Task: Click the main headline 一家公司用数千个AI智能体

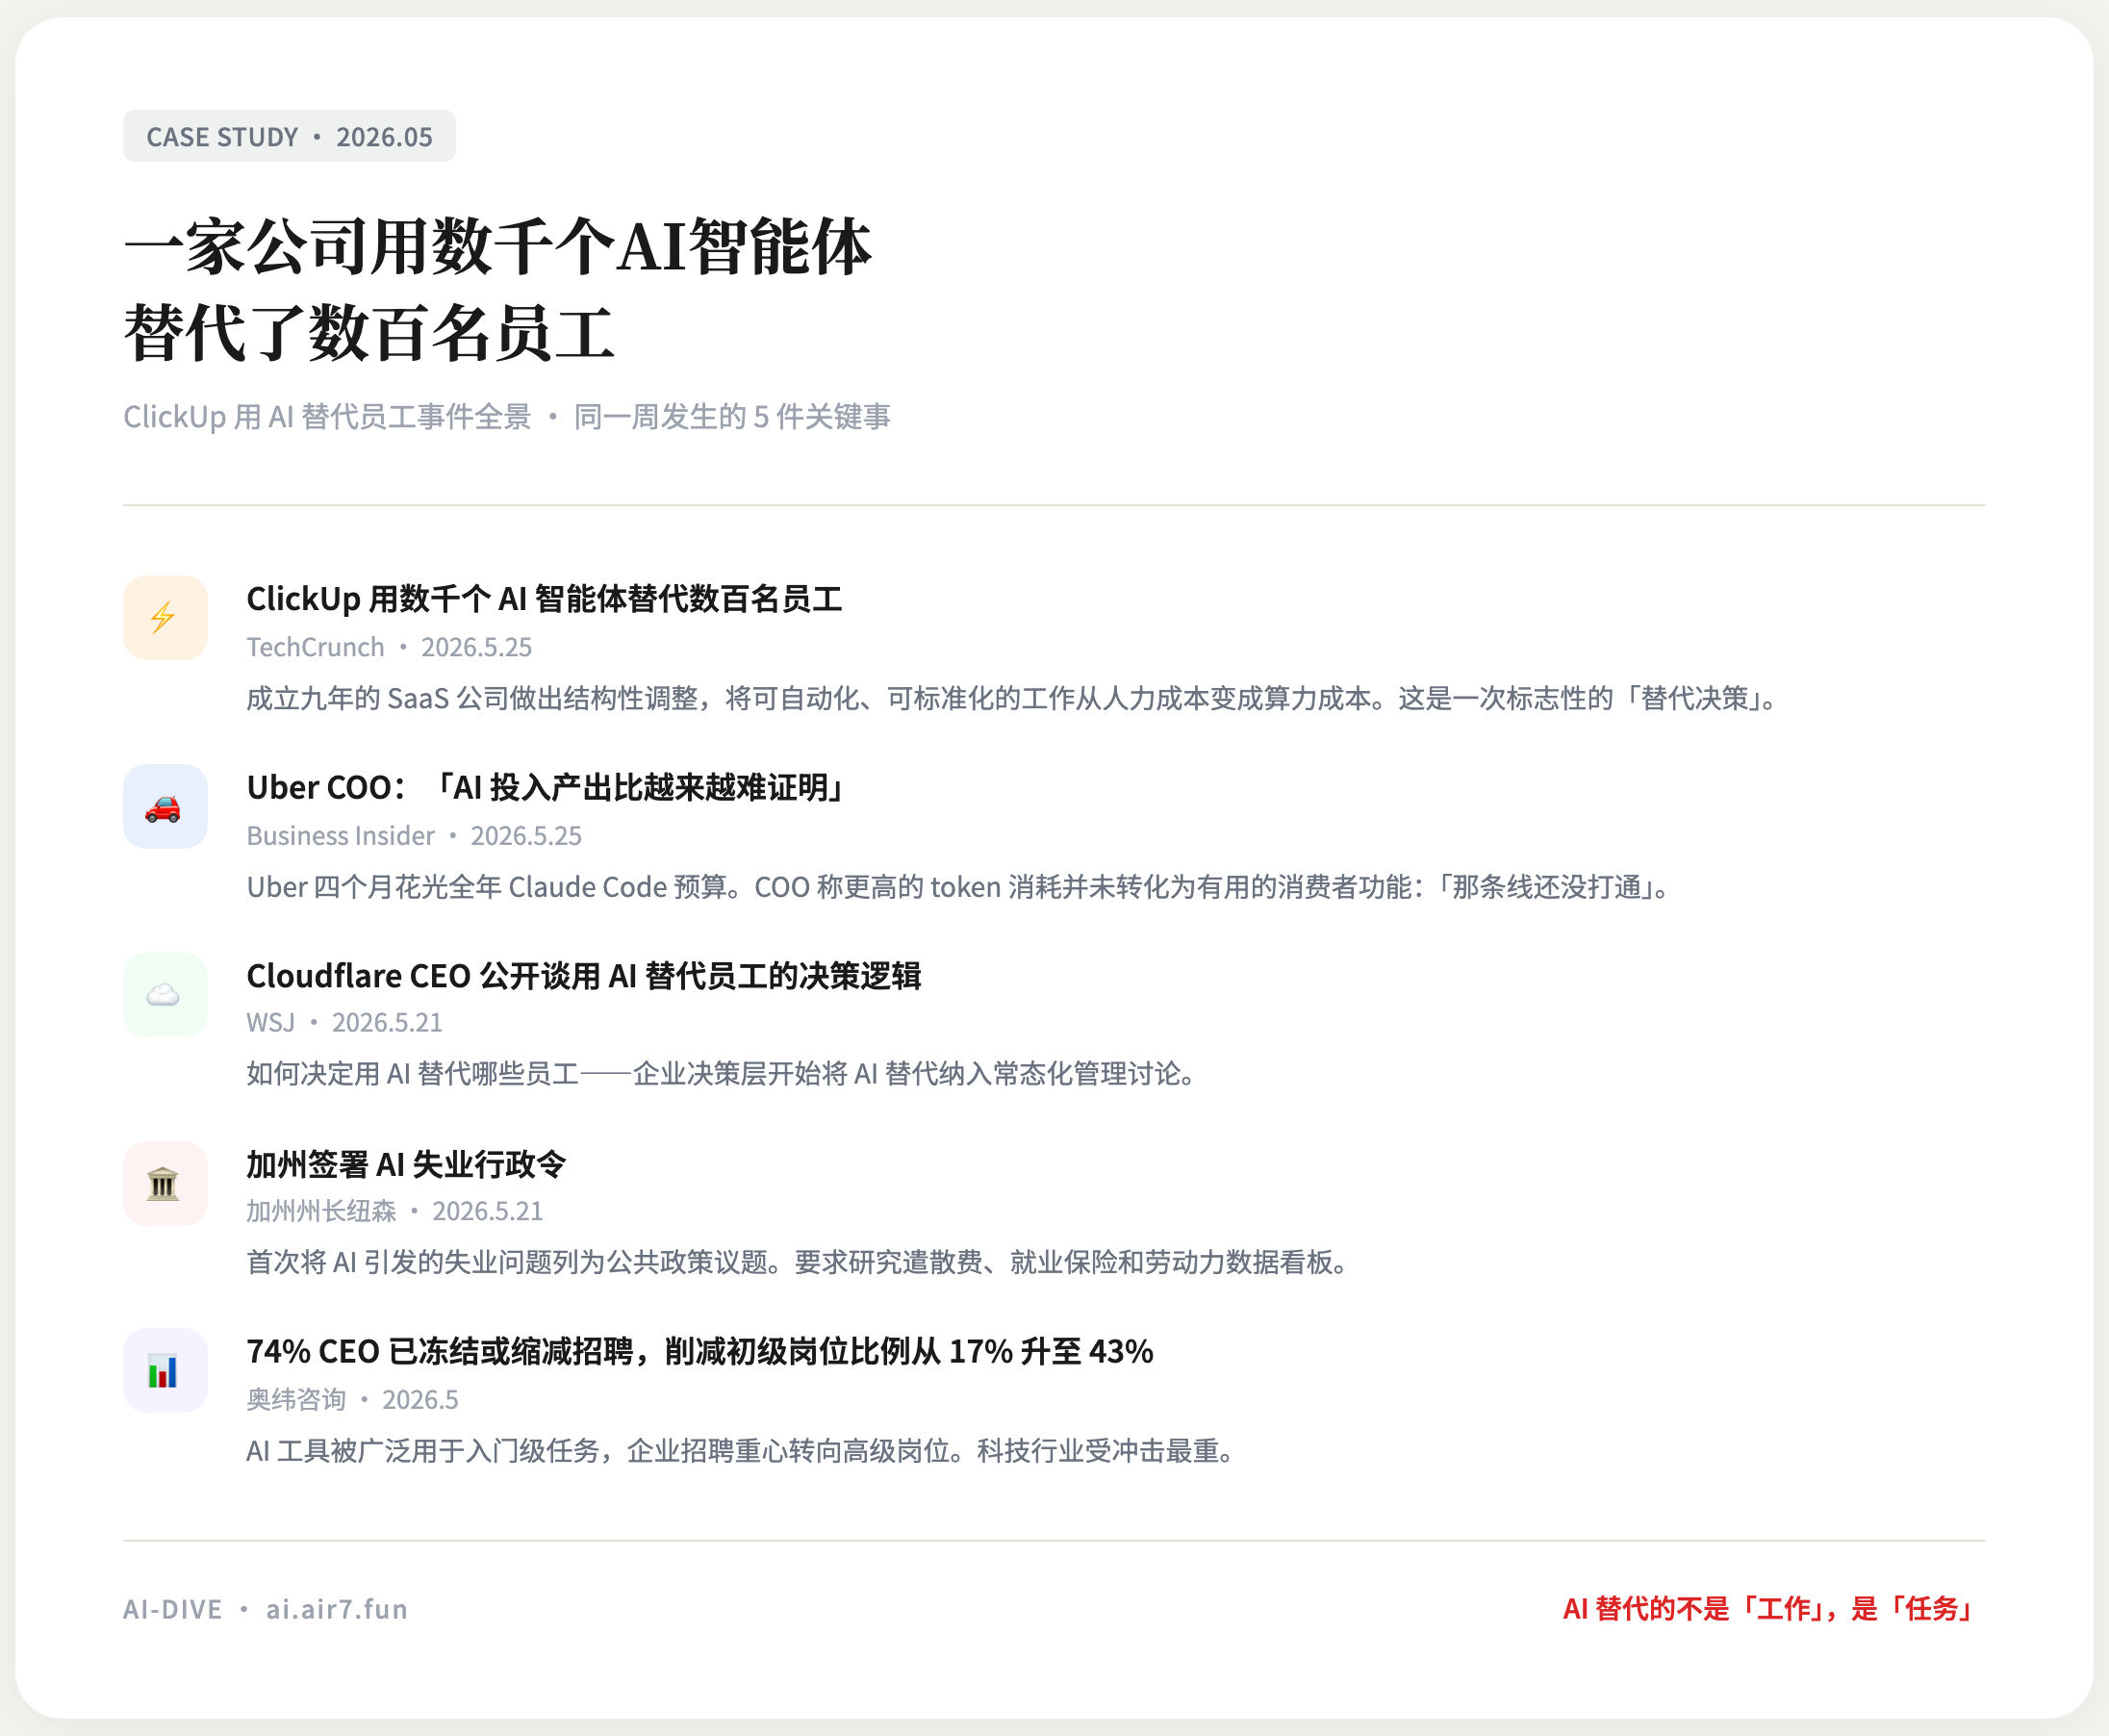Action: [x=497, y=247]
